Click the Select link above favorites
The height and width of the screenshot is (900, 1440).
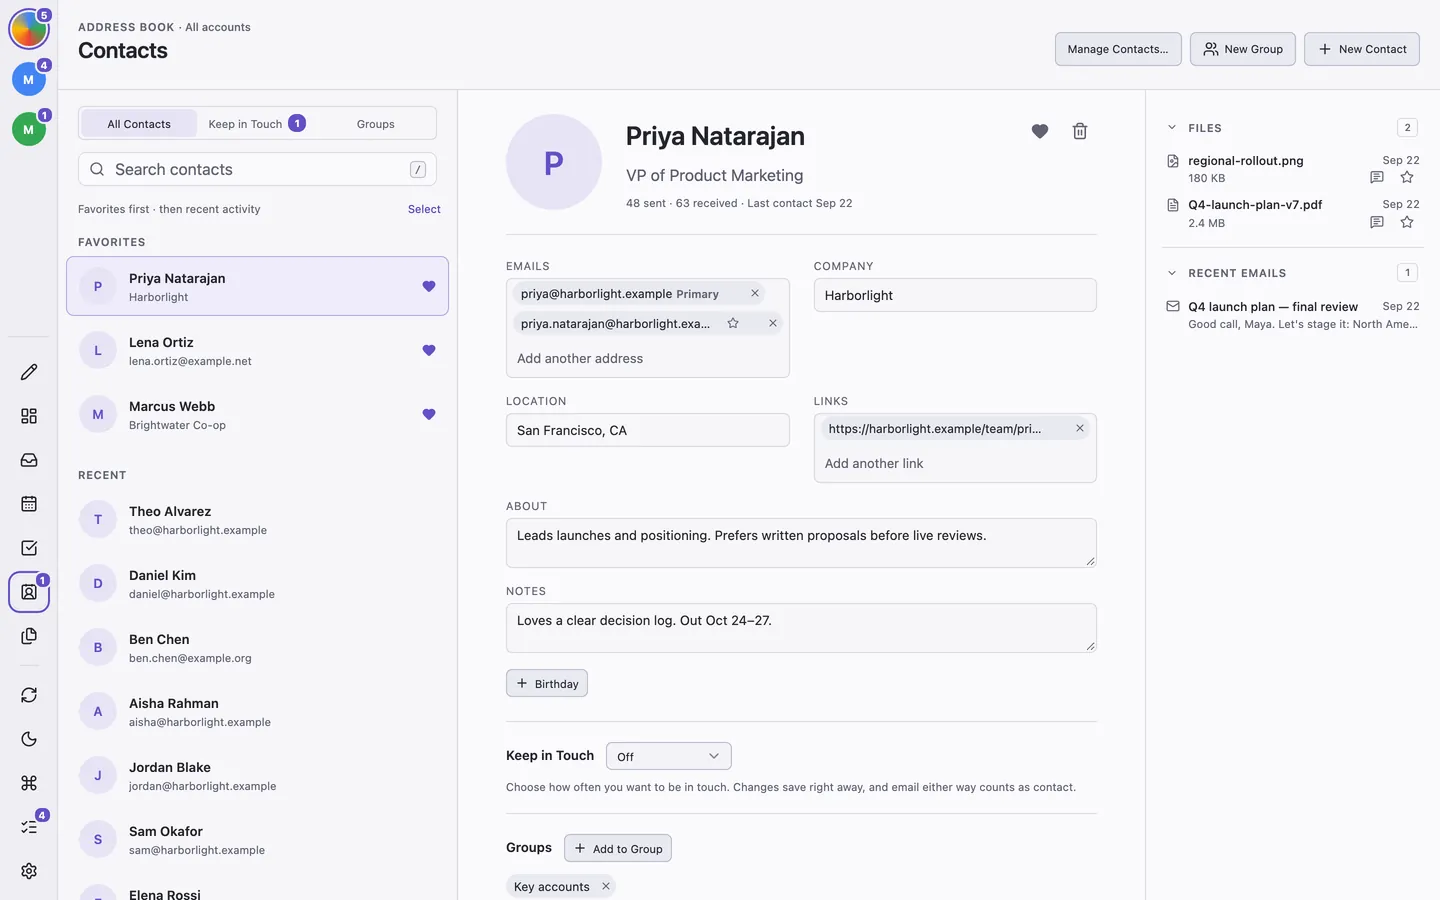[424, 209]
